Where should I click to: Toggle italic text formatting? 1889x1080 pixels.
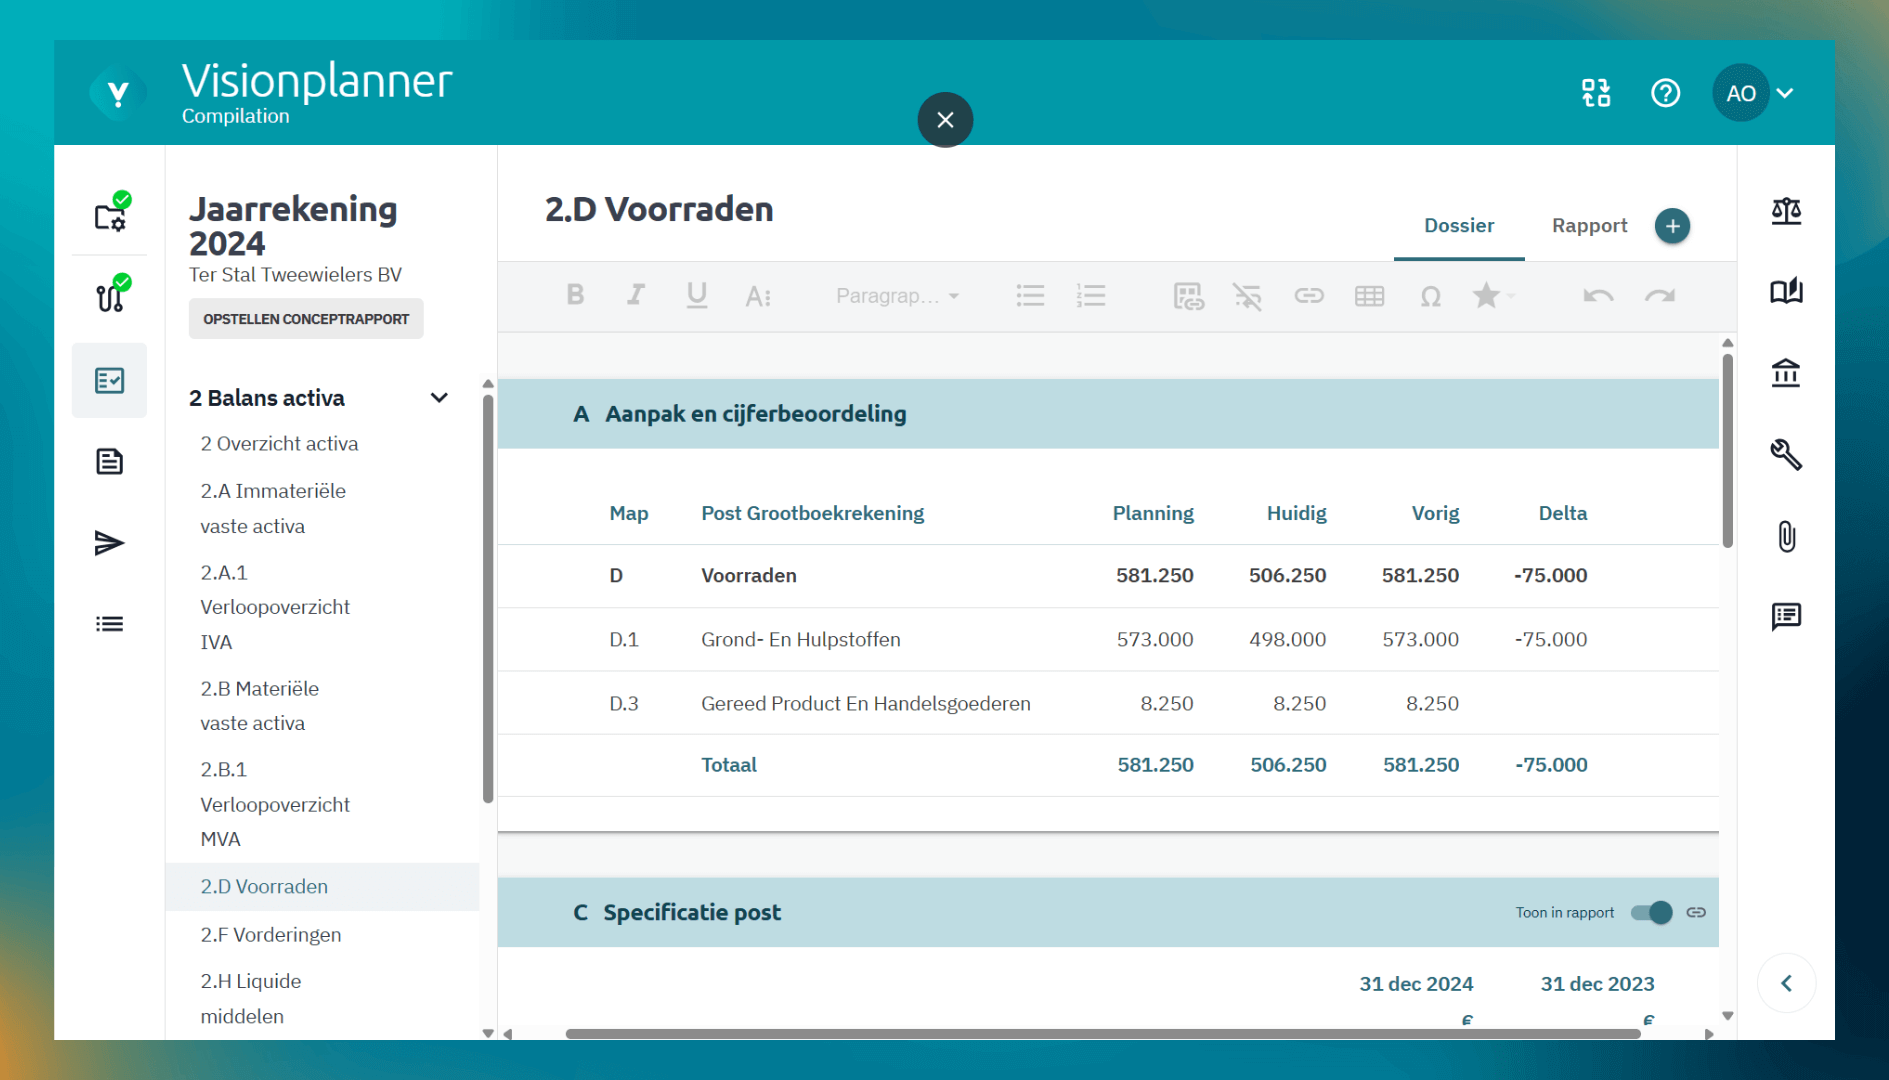point(635,295)
